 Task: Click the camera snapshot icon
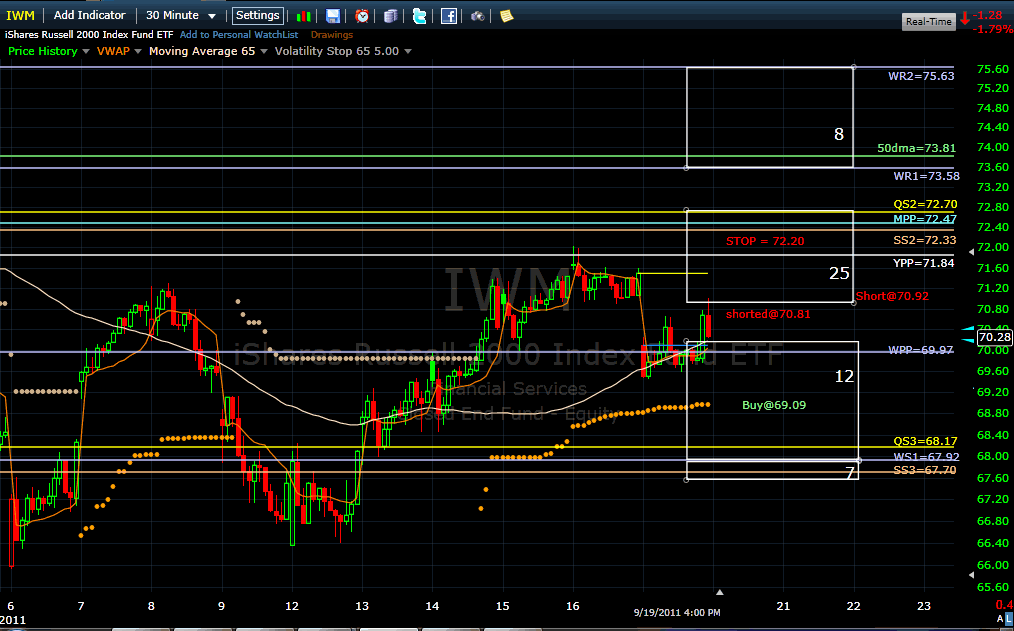coord(477,16)
